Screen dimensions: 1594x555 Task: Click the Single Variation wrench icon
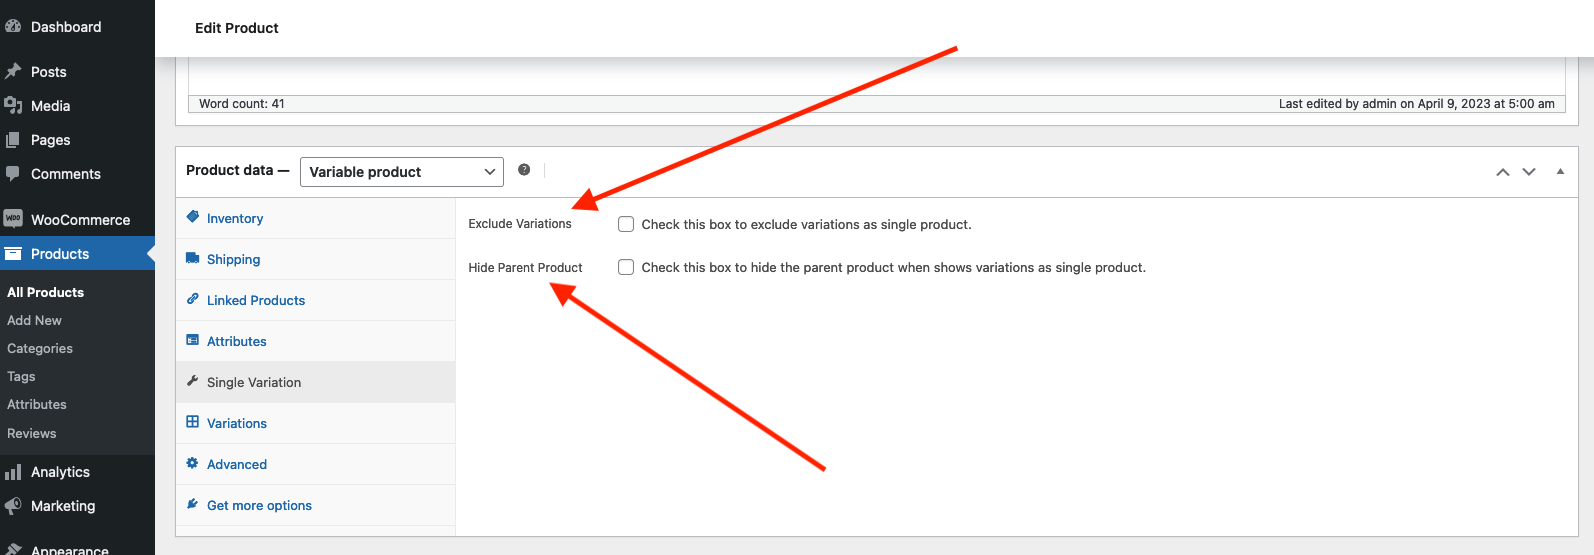[193, 381]
